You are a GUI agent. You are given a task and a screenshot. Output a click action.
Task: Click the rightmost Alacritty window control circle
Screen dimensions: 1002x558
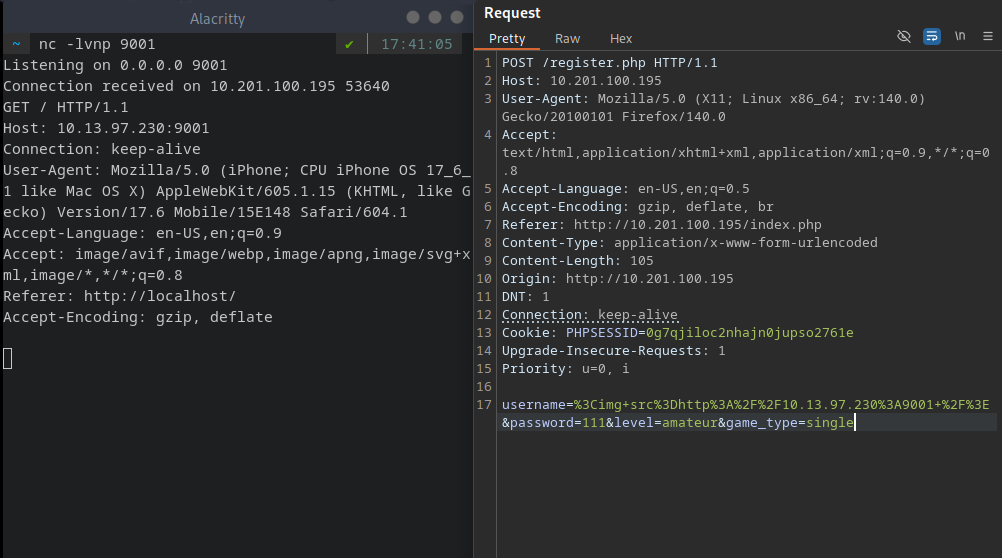(x=457, y=18)
